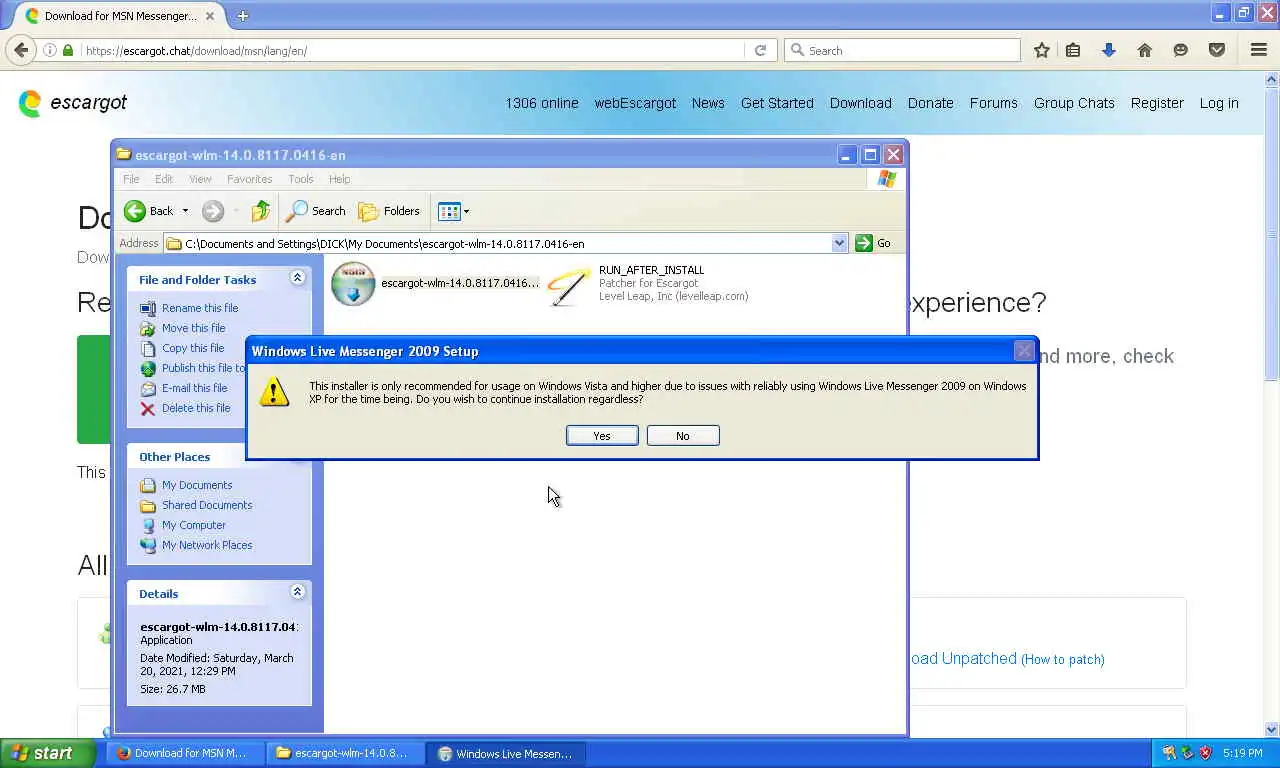Viewport: 1280px width, 768px height.
Task: Click Rename this file task
Action: pos(200,308)
